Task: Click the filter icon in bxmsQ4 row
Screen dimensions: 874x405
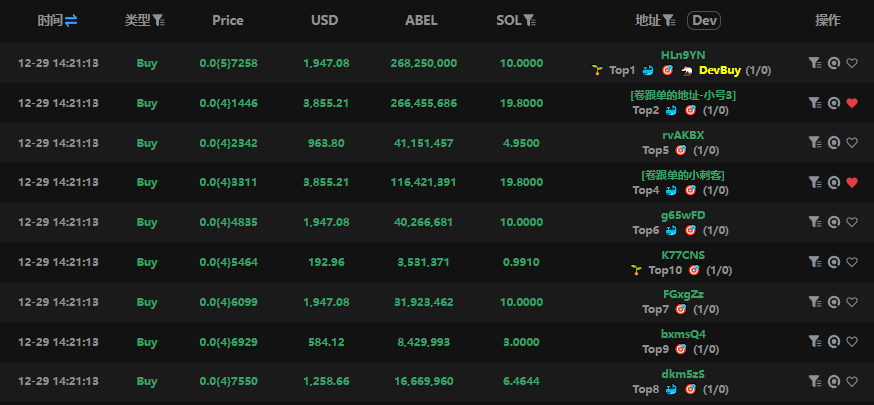Action: pyautogui.click(x=815, y=341)
